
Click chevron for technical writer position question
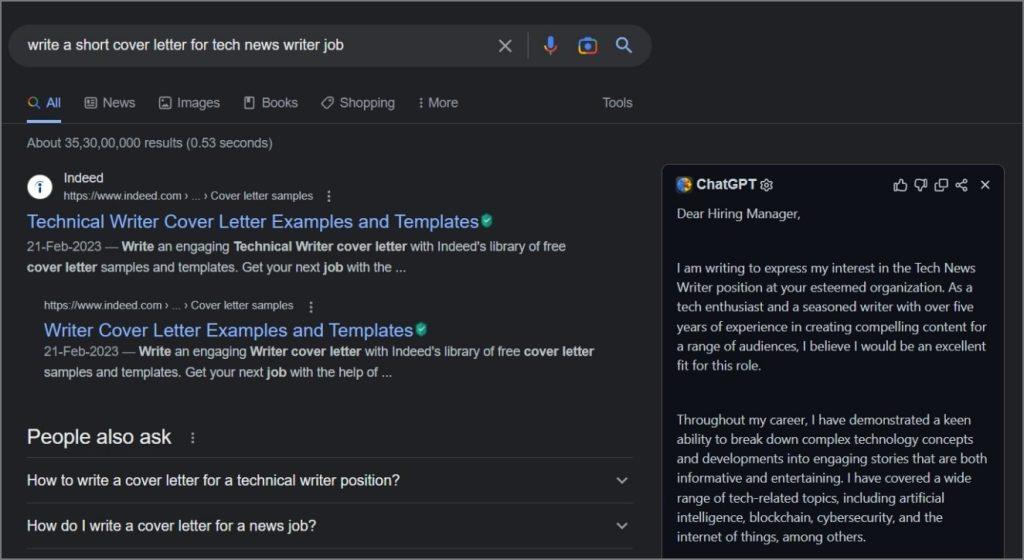click(622, 481)
